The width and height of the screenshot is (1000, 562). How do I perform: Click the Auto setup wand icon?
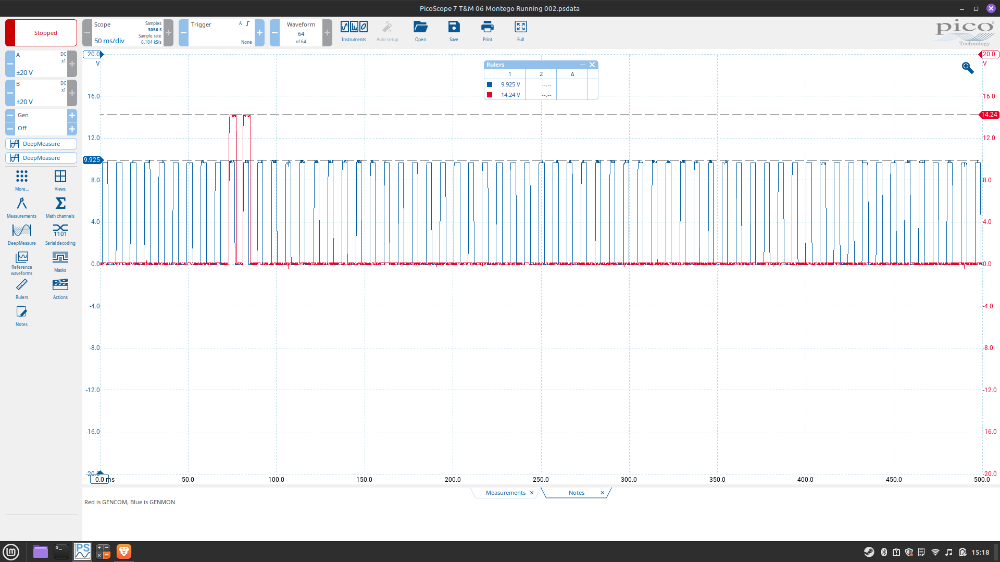point(387,31)
